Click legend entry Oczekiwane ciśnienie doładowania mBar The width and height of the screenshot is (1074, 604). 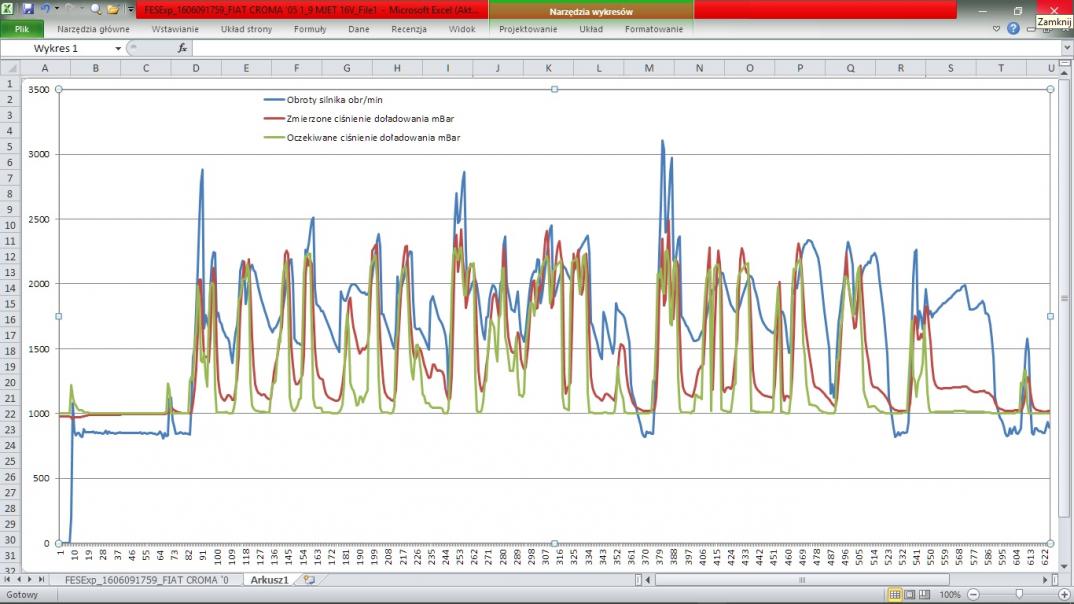(362, 138)
